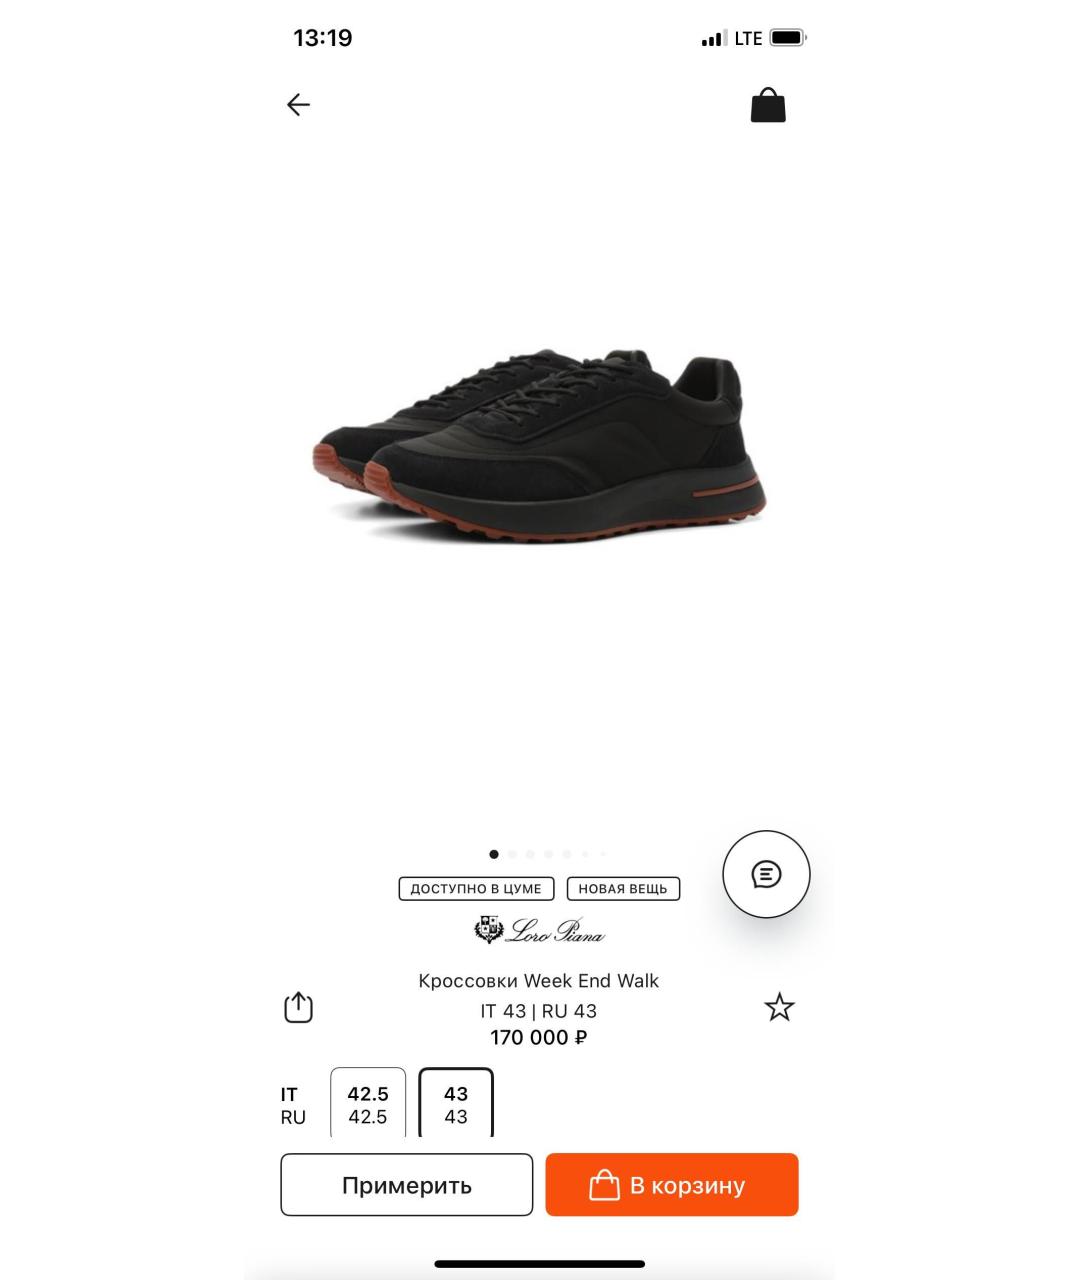Check battery indicator in status bar
This screenshot has width=1080, height=1280.
(787, 38)
